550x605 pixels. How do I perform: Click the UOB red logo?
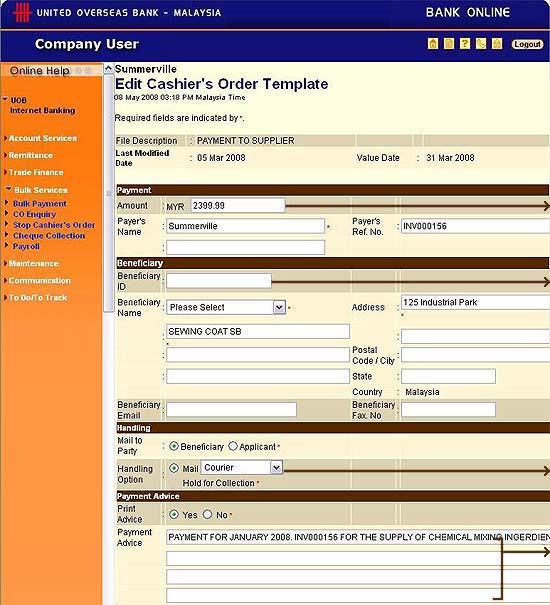pos(22,12)
